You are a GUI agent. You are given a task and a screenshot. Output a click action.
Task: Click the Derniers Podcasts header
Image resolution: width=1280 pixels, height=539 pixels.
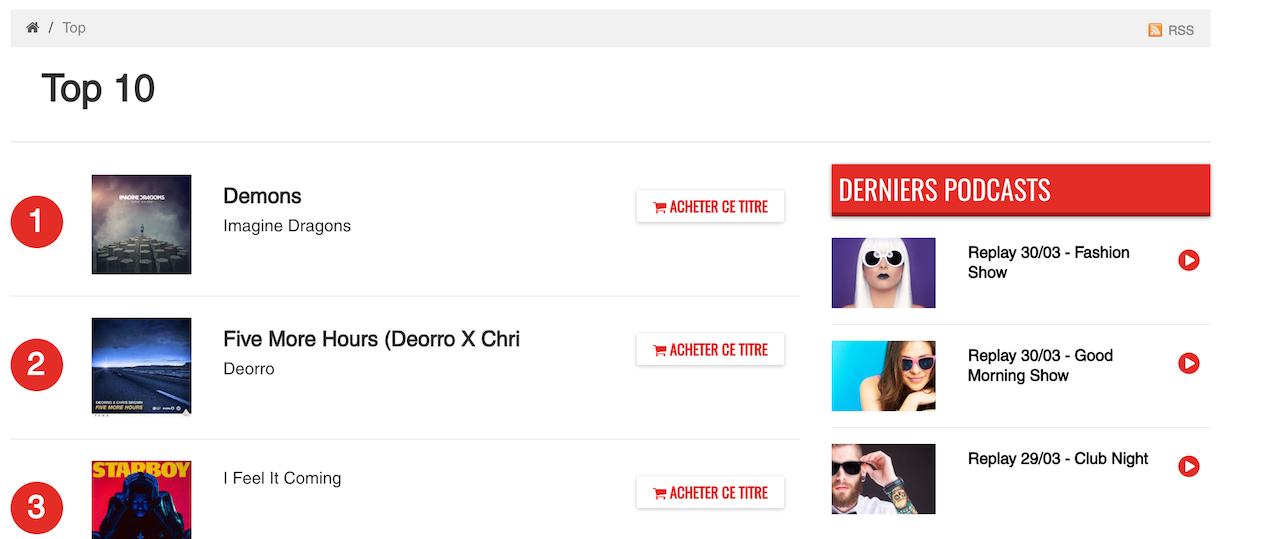(x=1021, y=189)
